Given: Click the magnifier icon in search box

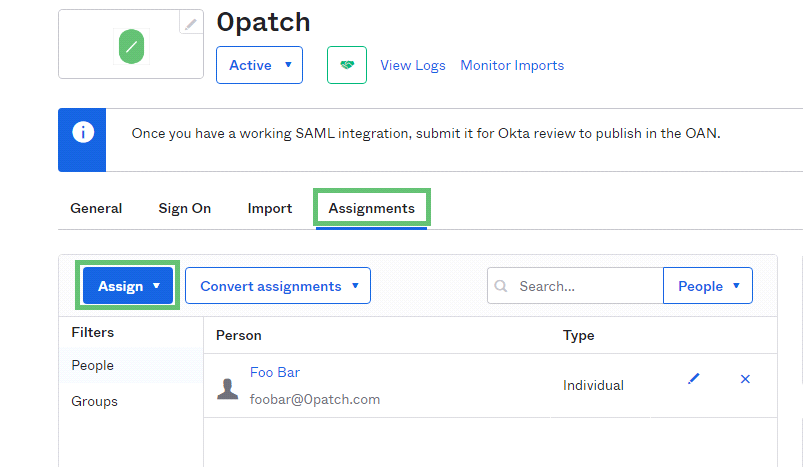Looking at the screenshot, I should [x=501, y=286].
